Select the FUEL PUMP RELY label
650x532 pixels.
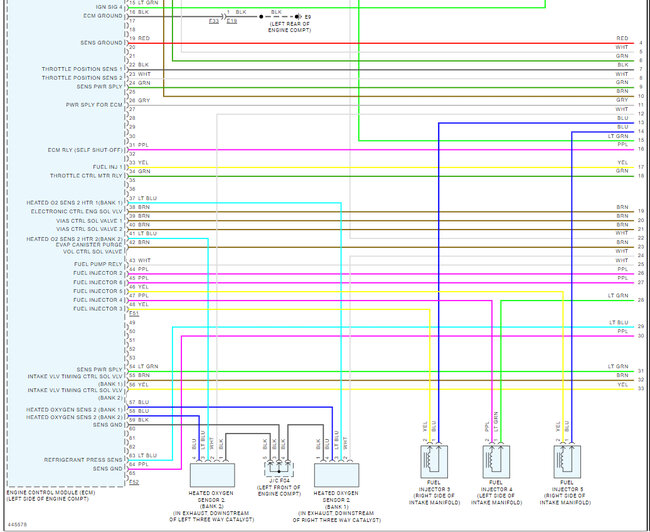[98, 264]
